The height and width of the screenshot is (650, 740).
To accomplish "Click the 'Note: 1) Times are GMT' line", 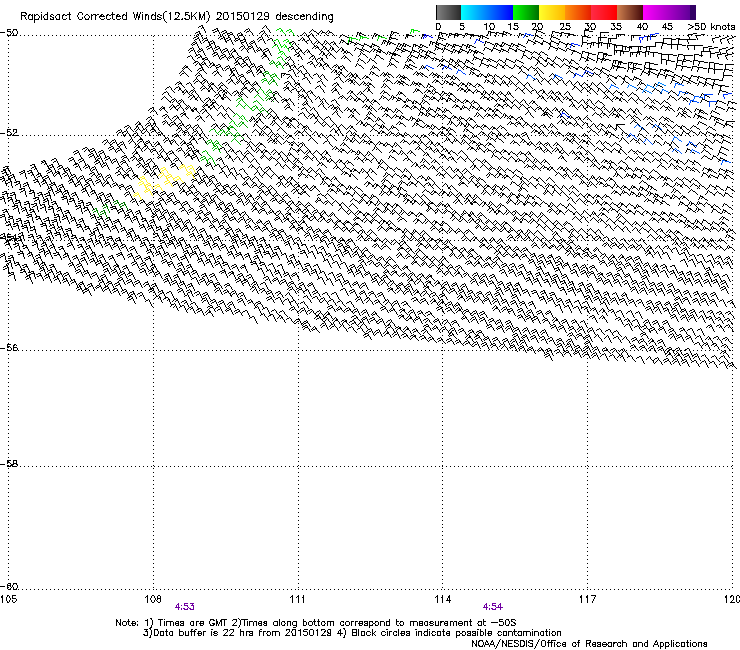I will click(316, 623).
